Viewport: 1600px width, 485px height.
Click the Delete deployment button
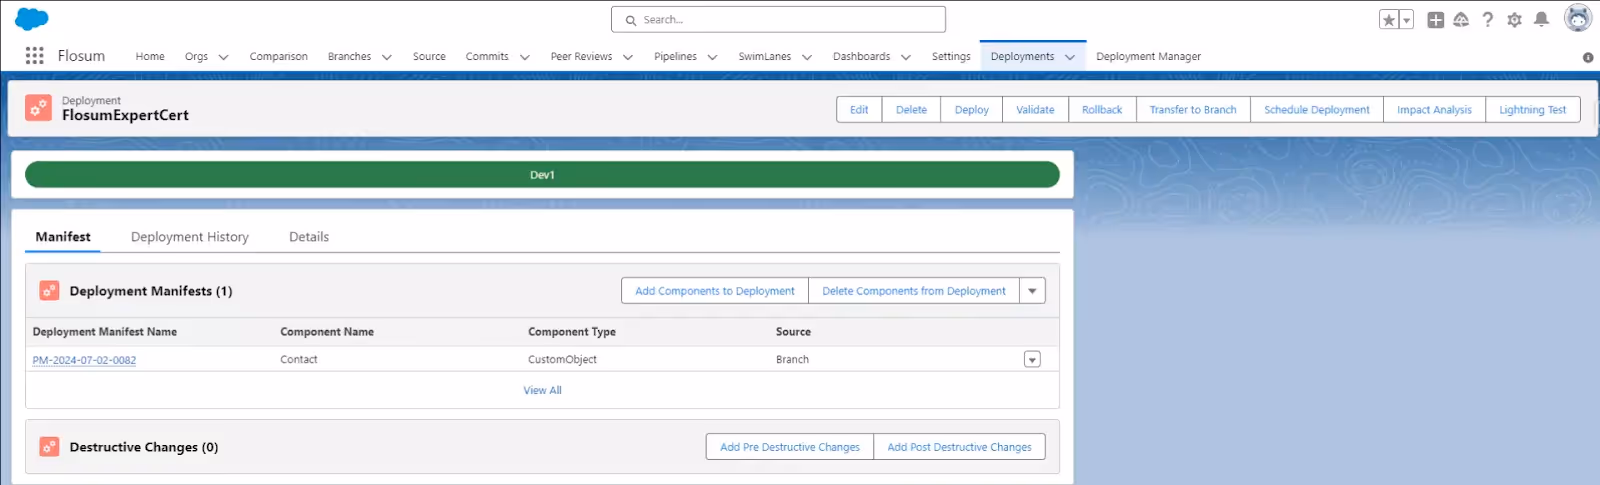[x=911, y=110]
